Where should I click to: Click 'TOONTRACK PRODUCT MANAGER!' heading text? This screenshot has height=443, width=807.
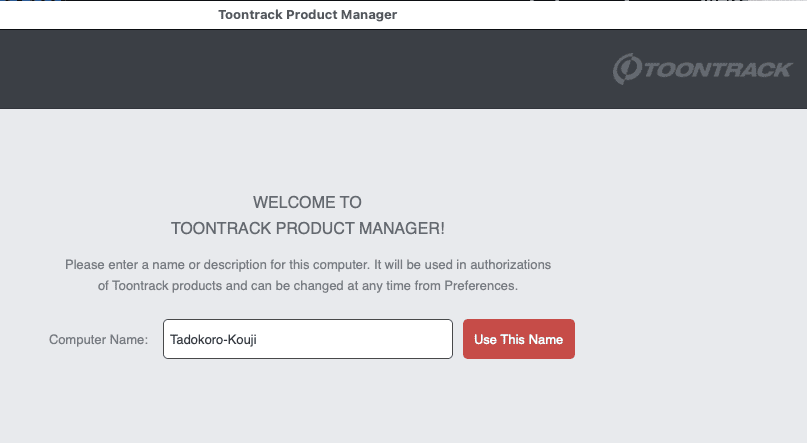(x=308, y=228)
